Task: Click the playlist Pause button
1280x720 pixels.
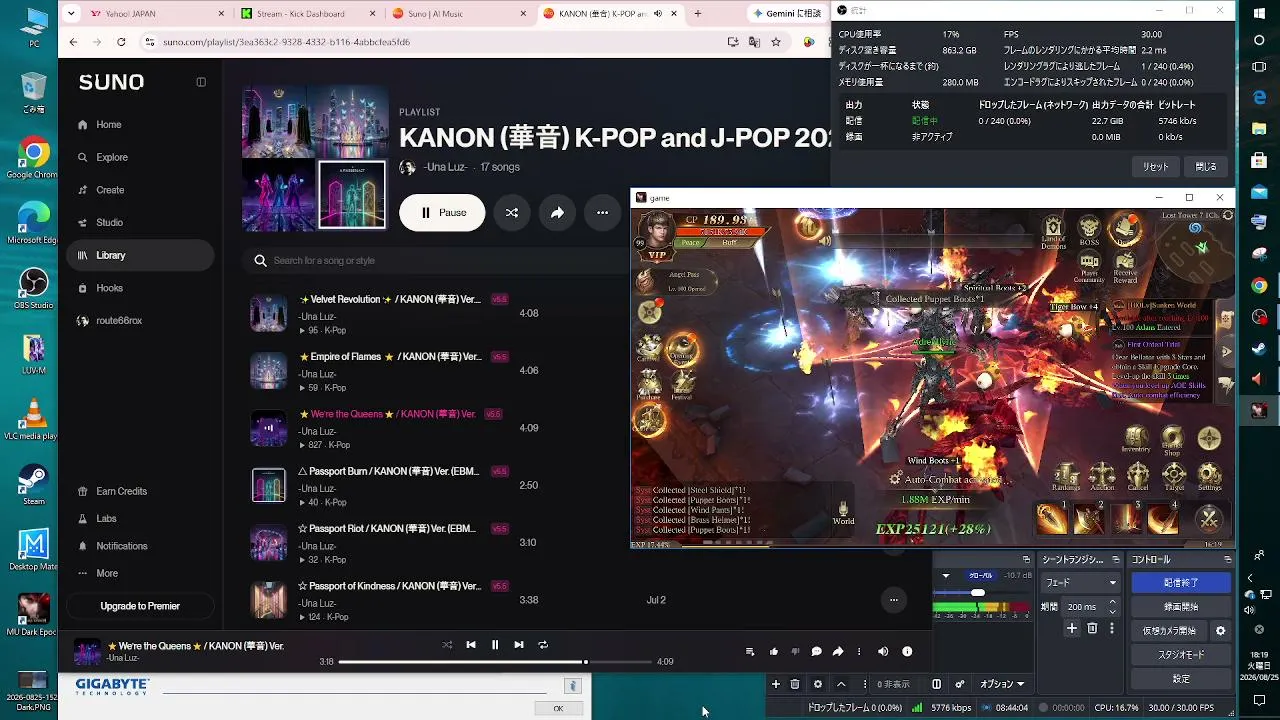Action: tap(442, 213)
